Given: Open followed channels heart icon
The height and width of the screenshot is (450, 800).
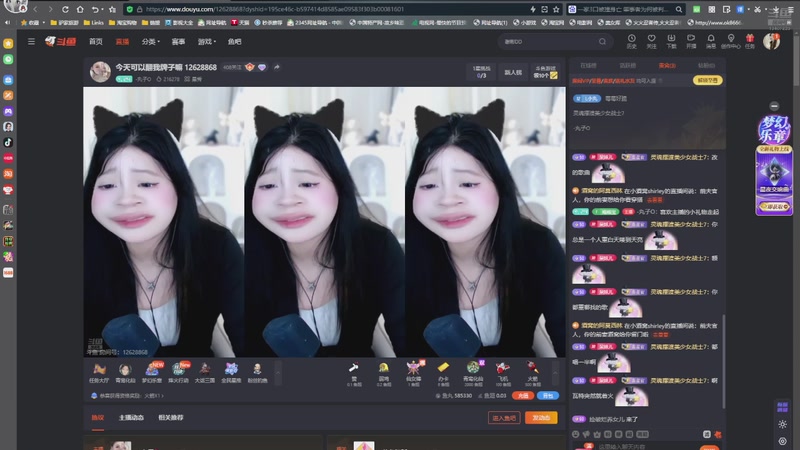Looking at the screenshot, I should coord(651,41).
